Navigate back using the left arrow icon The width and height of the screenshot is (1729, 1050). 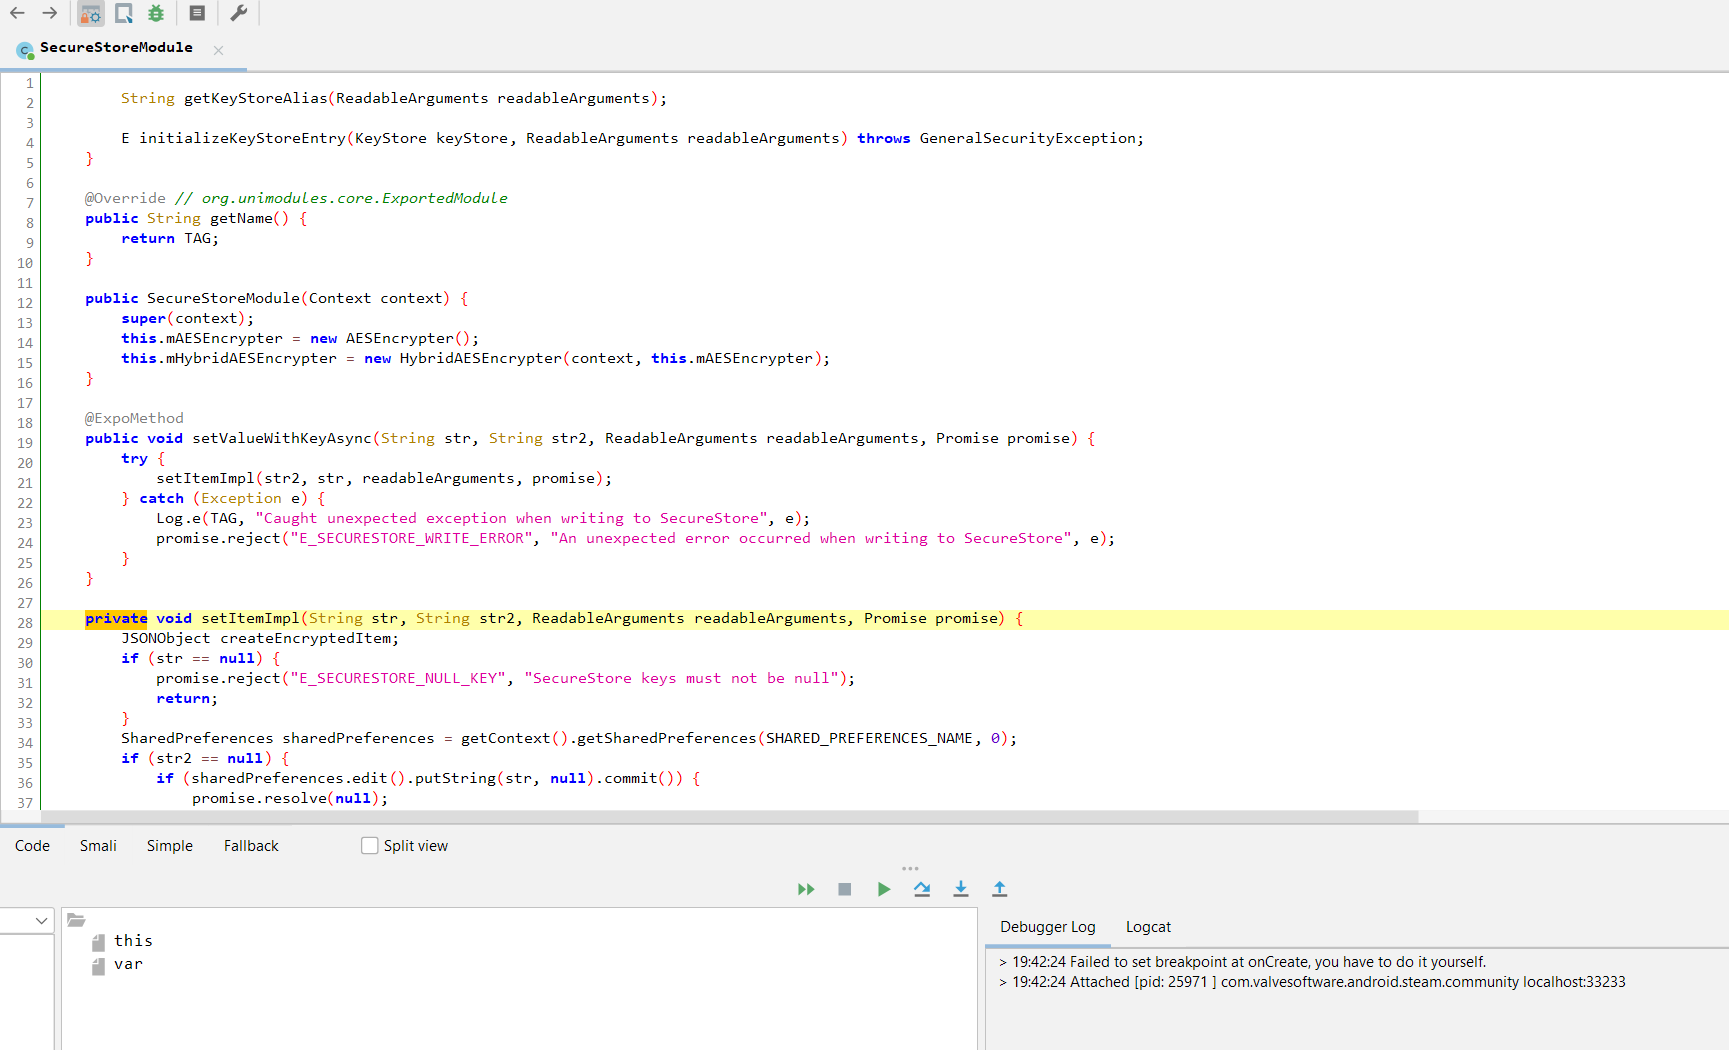tap(16, 13)
